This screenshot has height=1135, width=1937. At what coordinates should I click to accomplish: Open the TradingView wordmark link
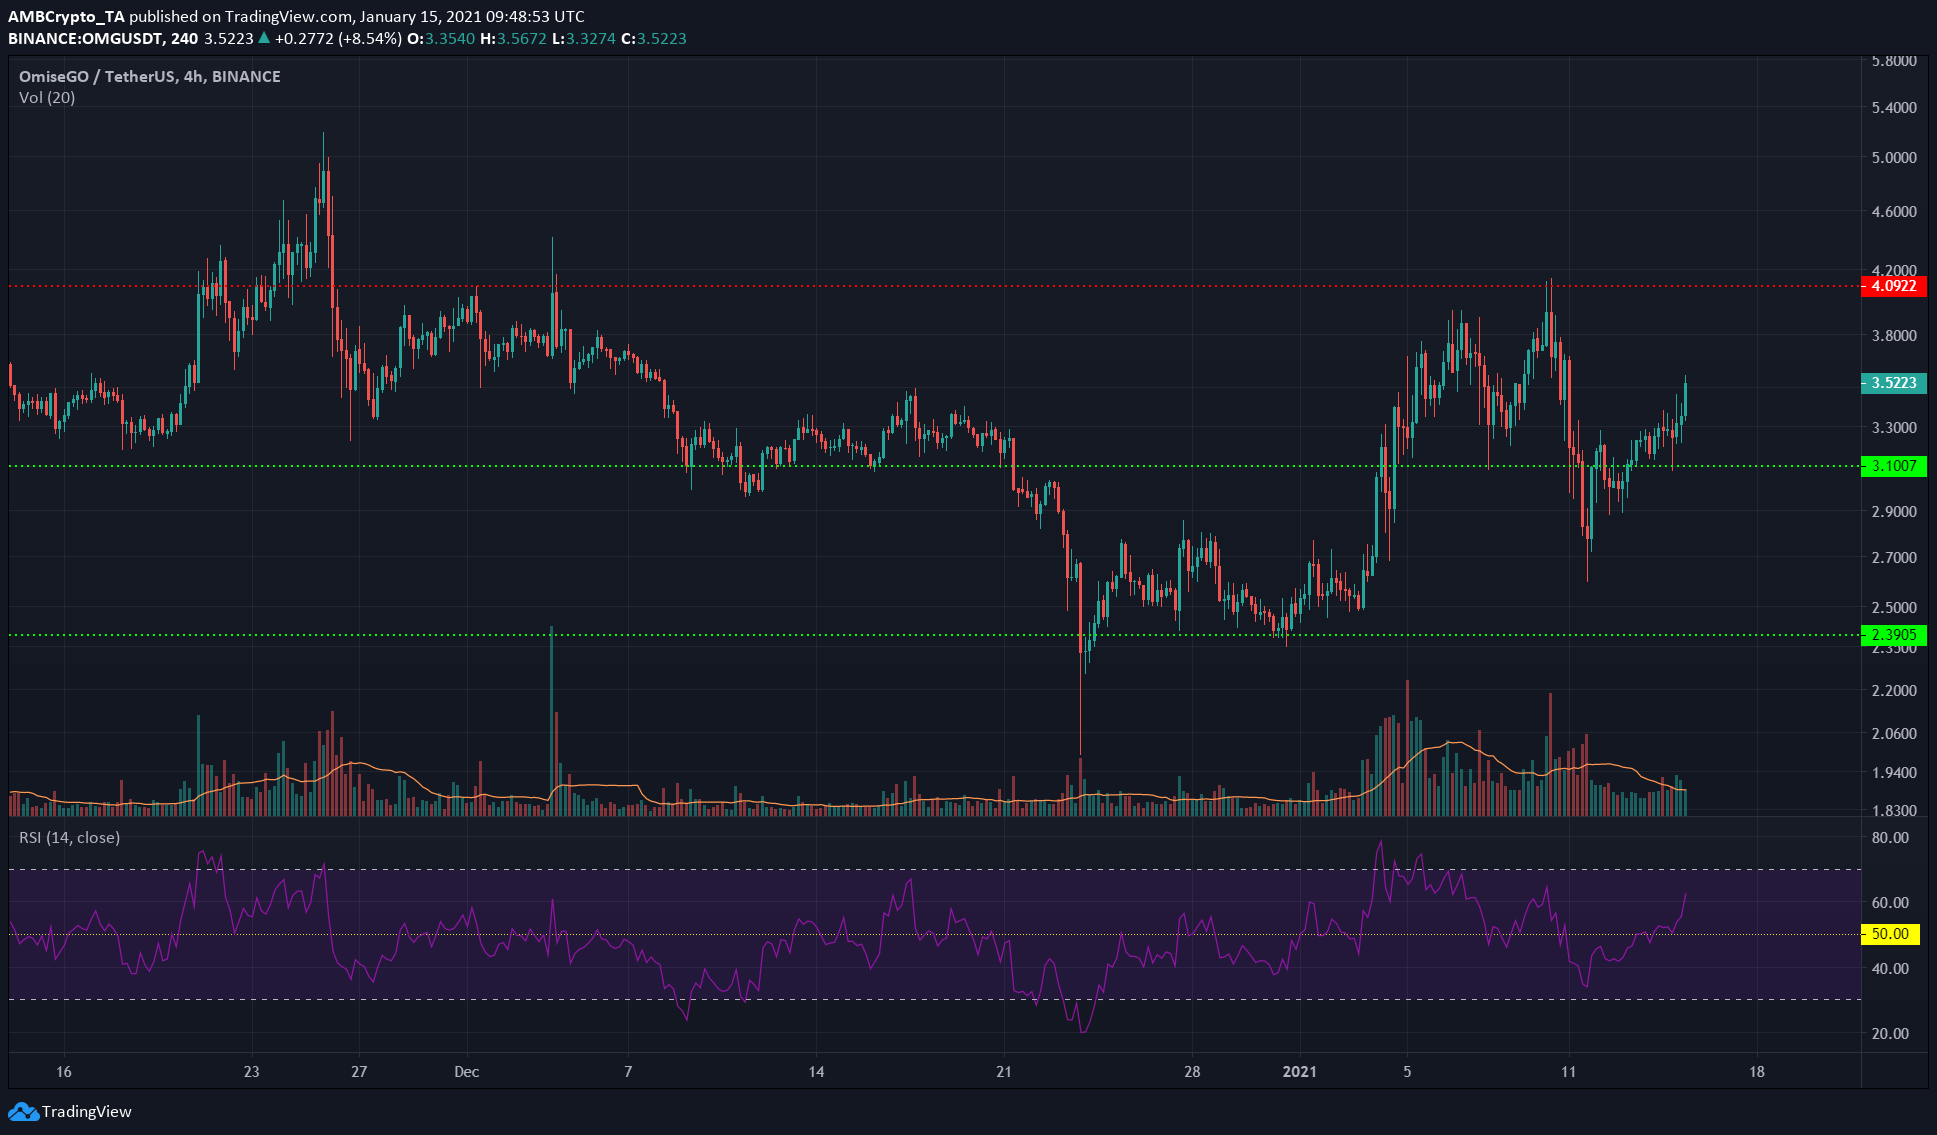(x=87, y=1112)
